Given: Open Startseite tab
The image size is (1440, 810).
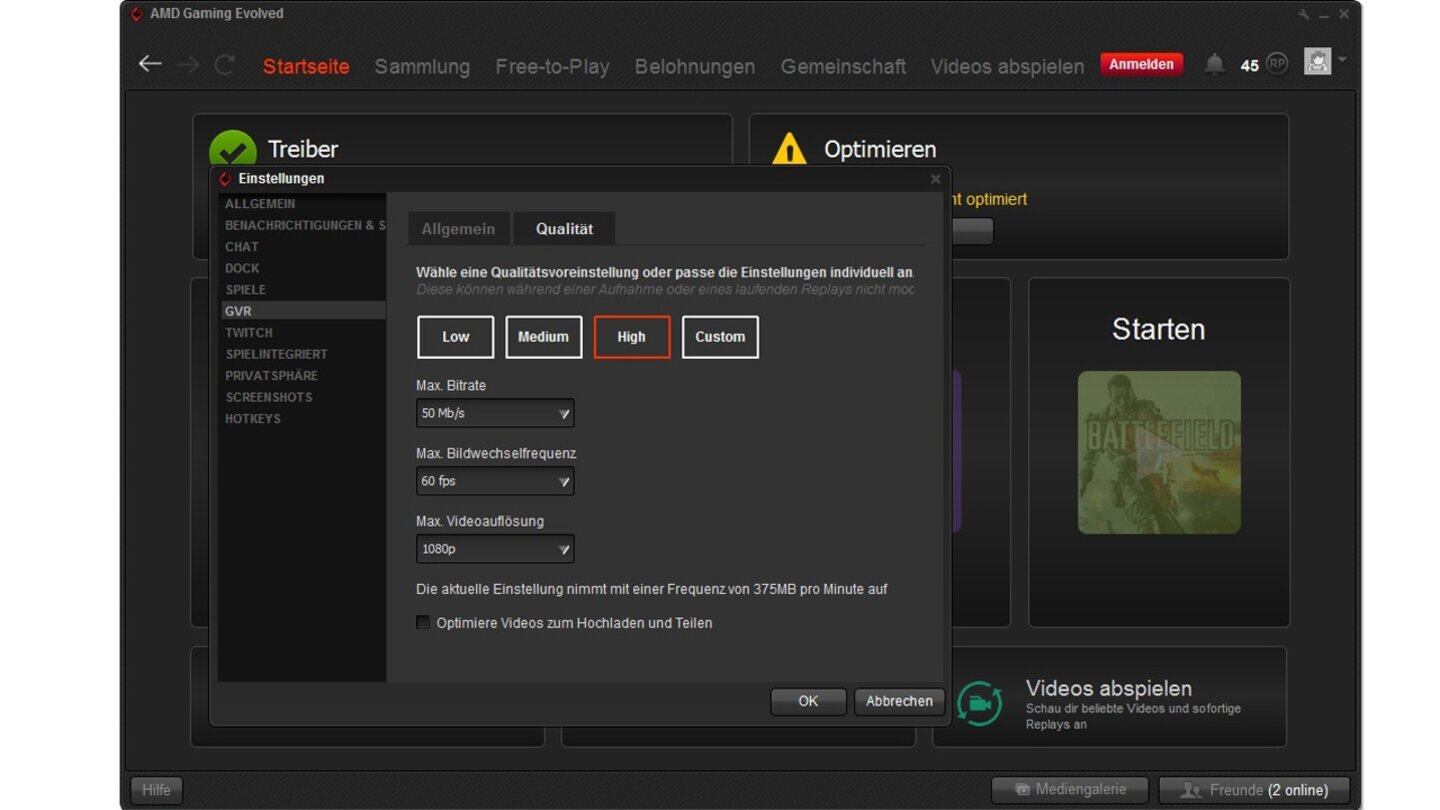Looking at the screenshot, I should point(306,66).
